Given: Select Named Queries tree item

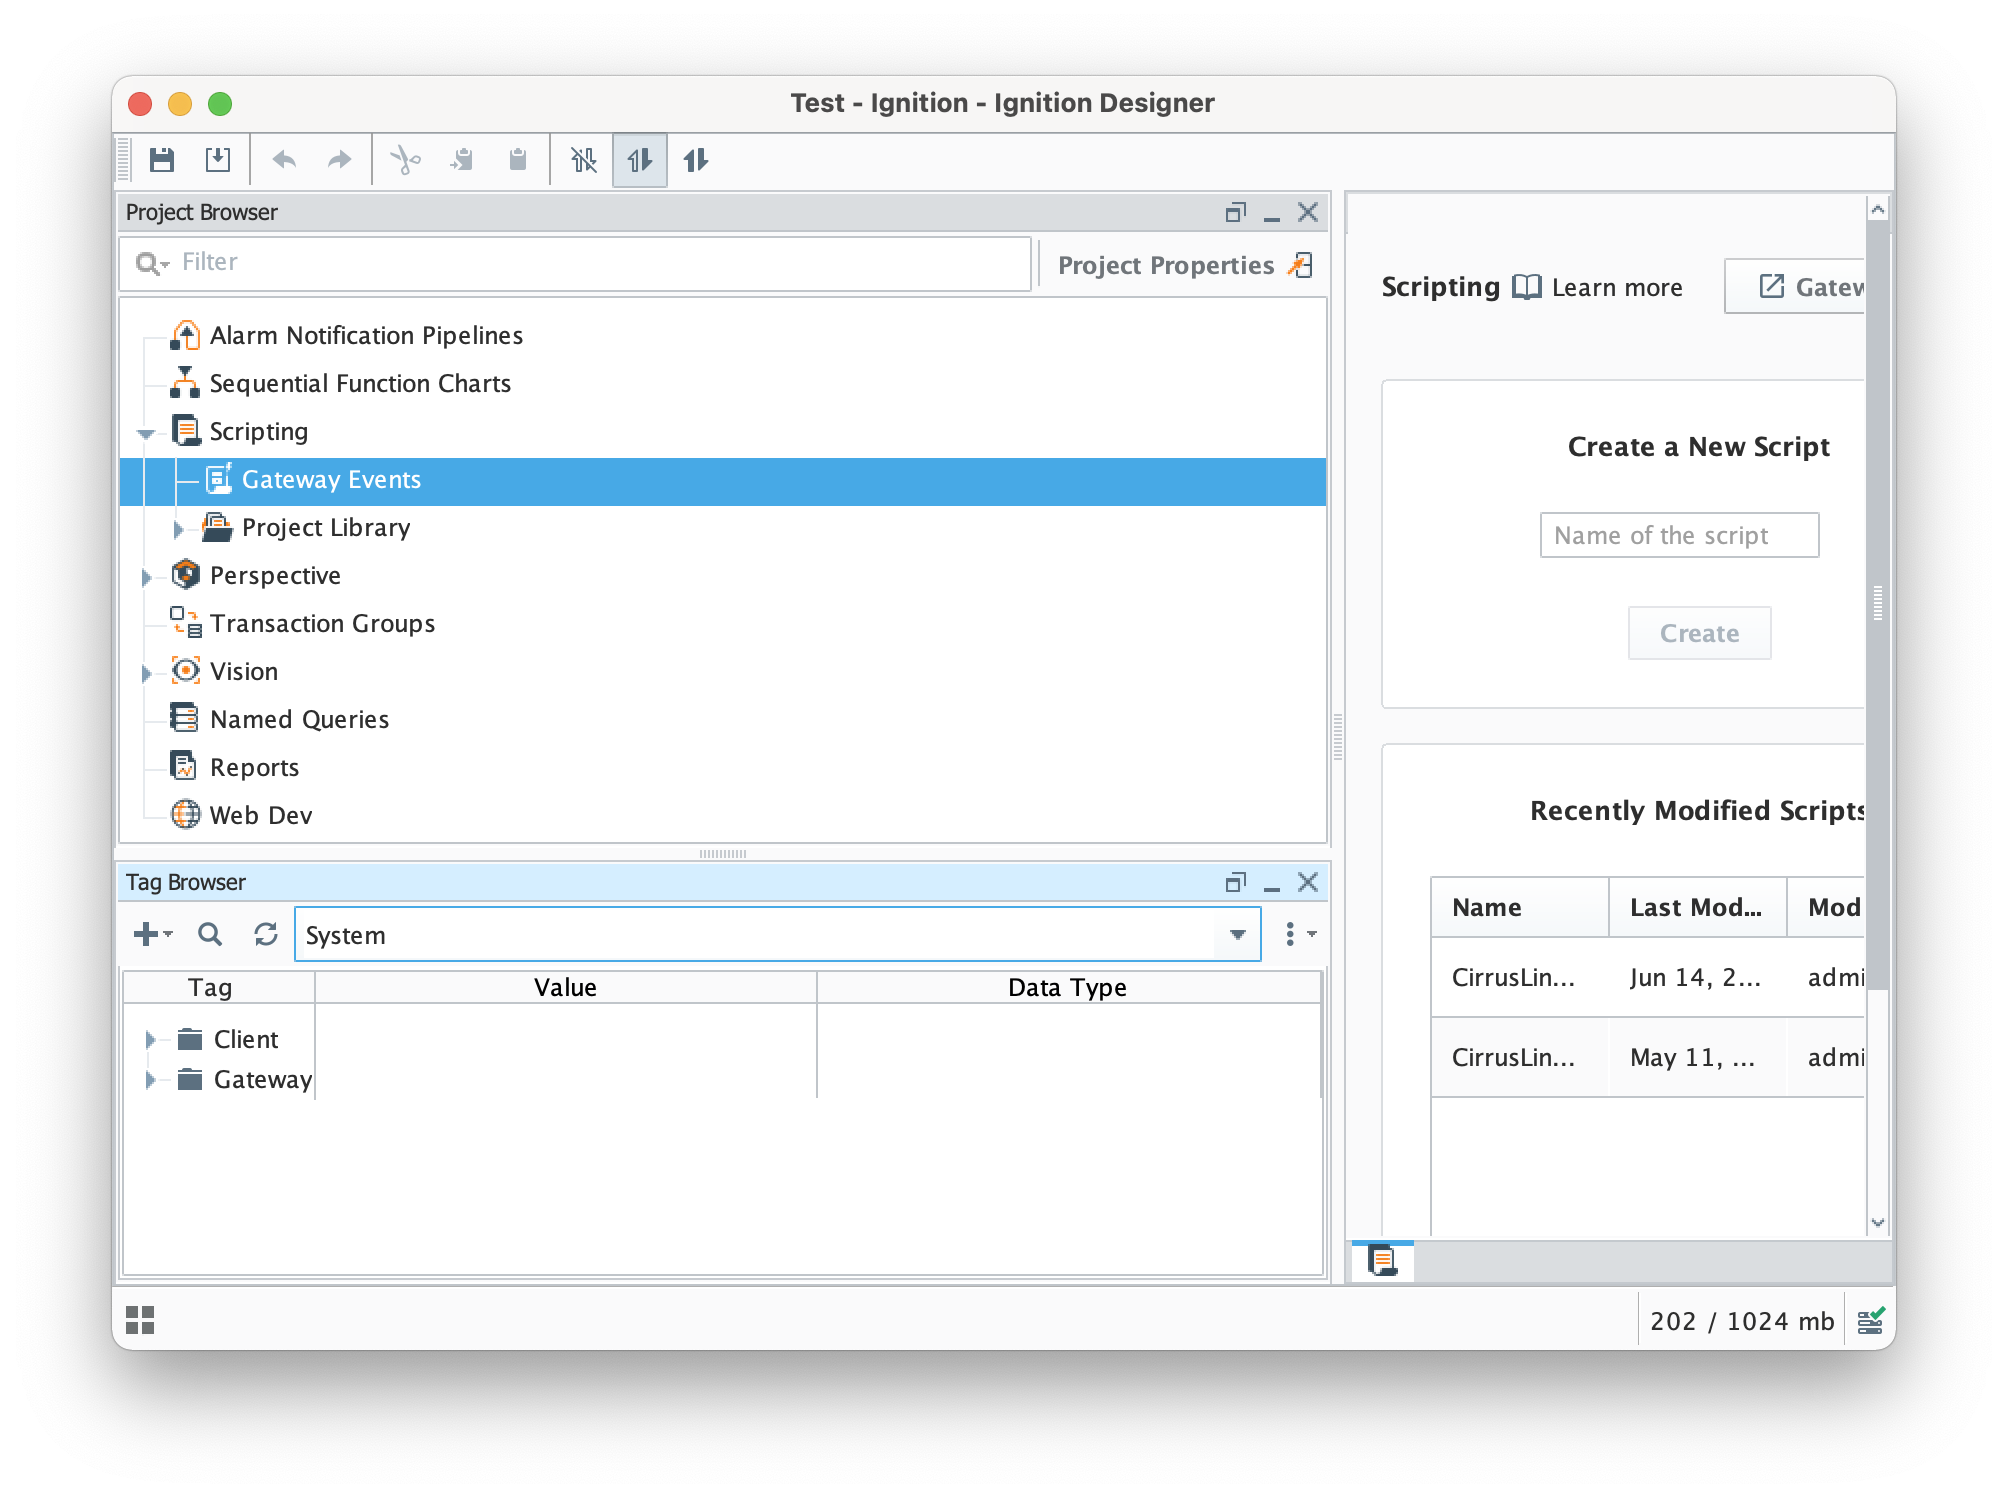Looking at the screenshot, I should click(x=299, y=719).
